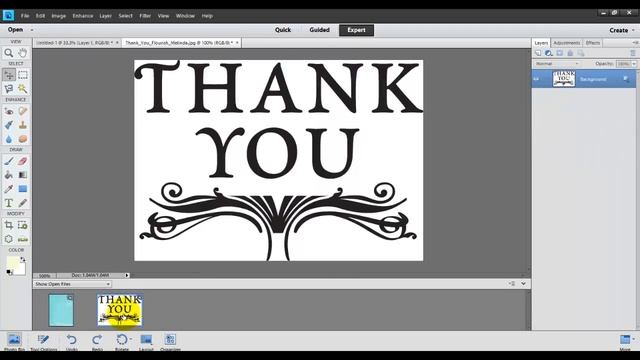This screenshot has width=640, height=360.
Task: Select the Paint Bucket tool
Action: tap(9, 175)
